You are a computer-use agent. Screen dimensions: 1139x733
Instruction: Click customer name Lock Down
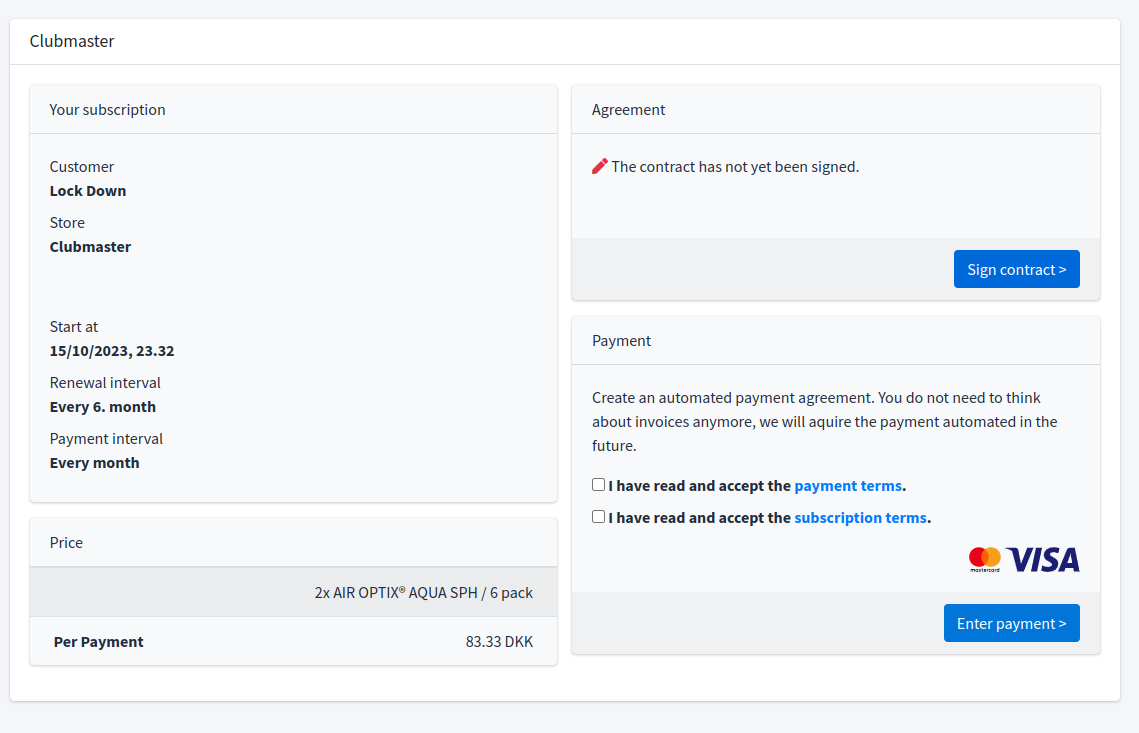pos(88,191)
